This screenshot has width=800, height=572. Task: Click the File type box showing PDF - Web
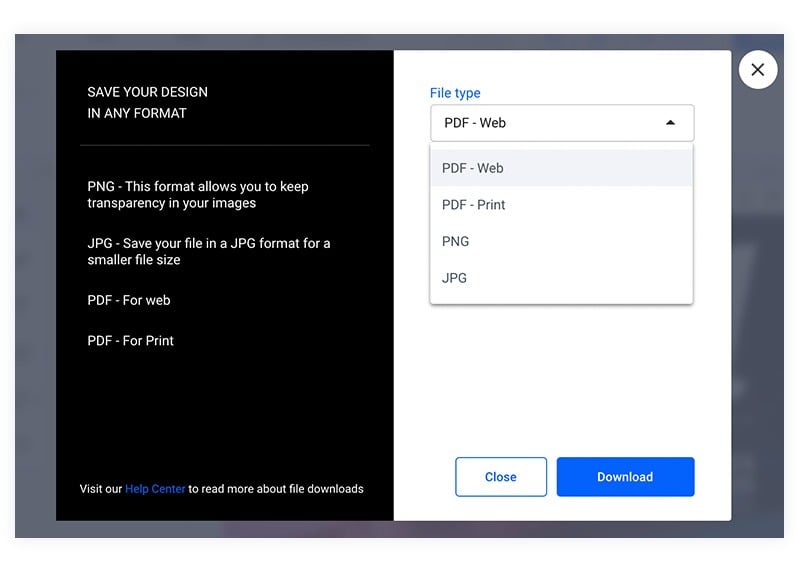tap(562, 123)
